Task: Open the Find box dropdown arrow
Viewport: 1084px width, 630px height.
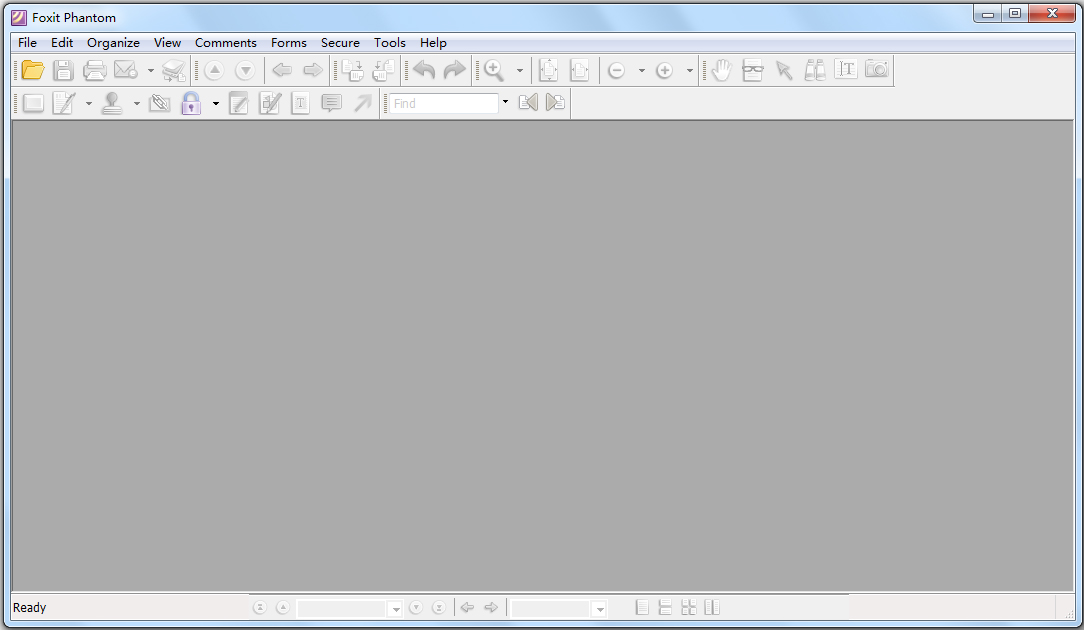Action: click(505, 102)
